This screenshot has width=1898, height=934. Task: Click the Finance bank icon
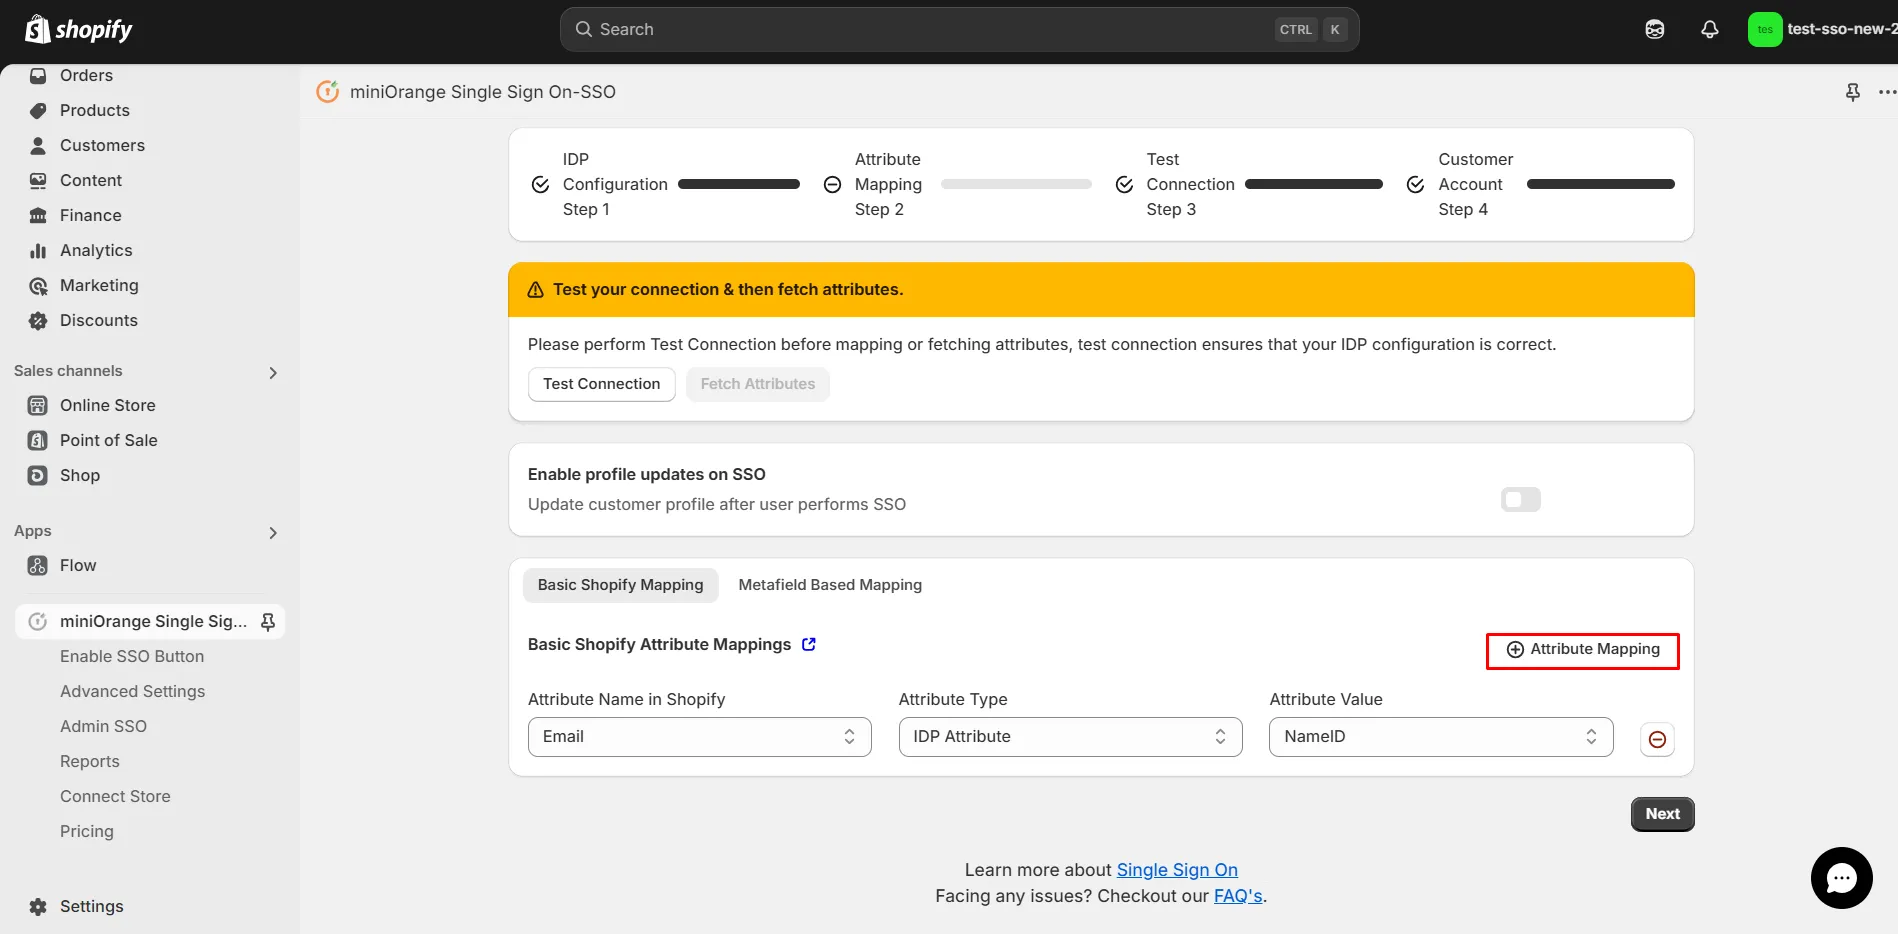coord(38,215)
